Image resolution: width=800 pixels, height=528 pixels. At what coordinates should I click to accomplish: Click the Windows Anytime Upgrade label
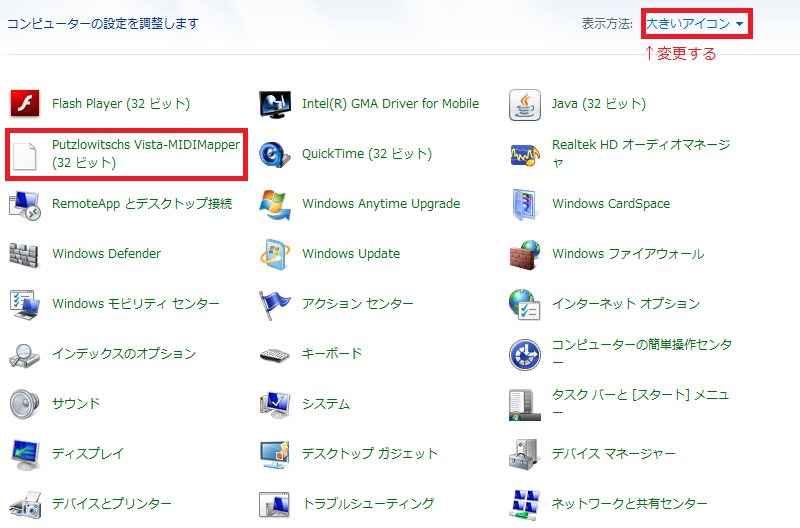381,204
